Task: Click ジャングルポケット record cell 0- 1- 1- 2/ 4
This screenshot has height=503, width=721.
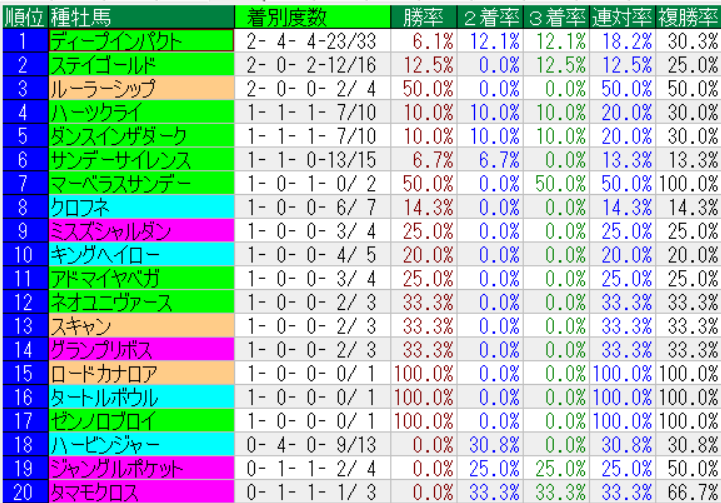Action: point(312,469)
